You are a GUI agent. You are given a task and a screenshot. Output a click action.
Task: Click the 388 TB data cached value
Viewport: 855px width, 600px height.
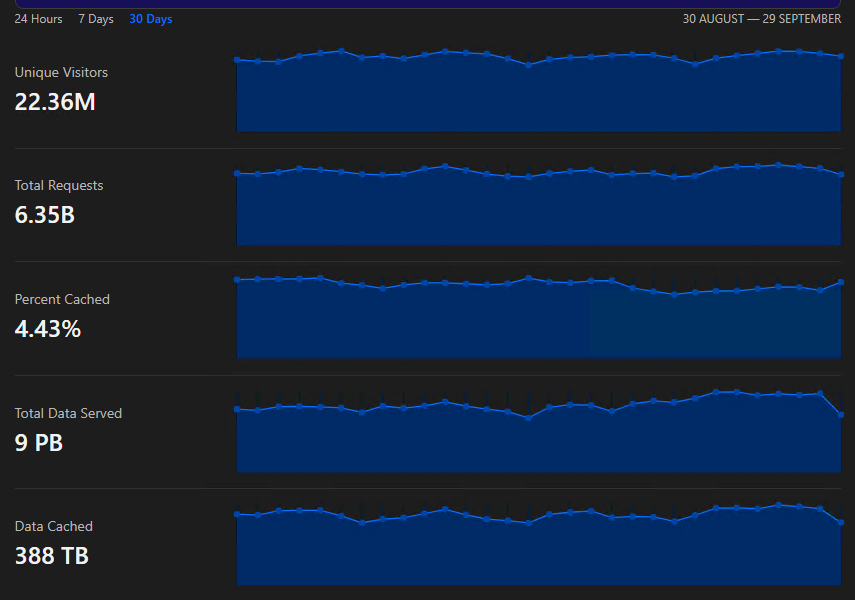tap(52, 556)
